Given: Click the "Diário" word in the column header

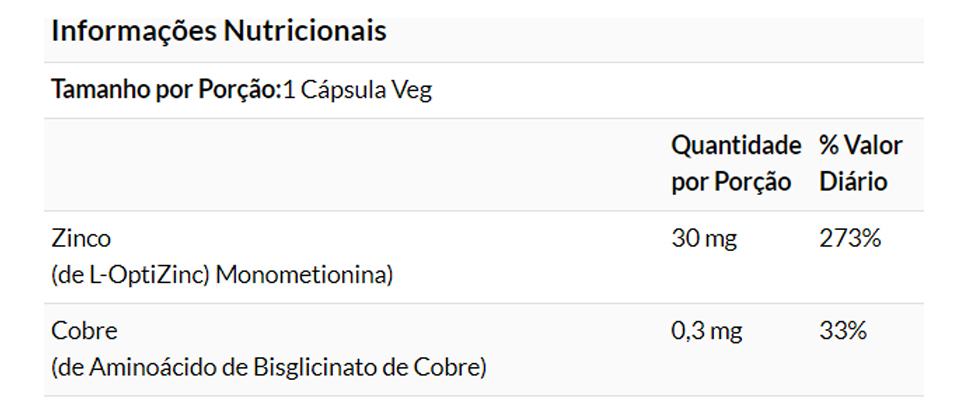Looking at the screenshot, I should [853, 183].
